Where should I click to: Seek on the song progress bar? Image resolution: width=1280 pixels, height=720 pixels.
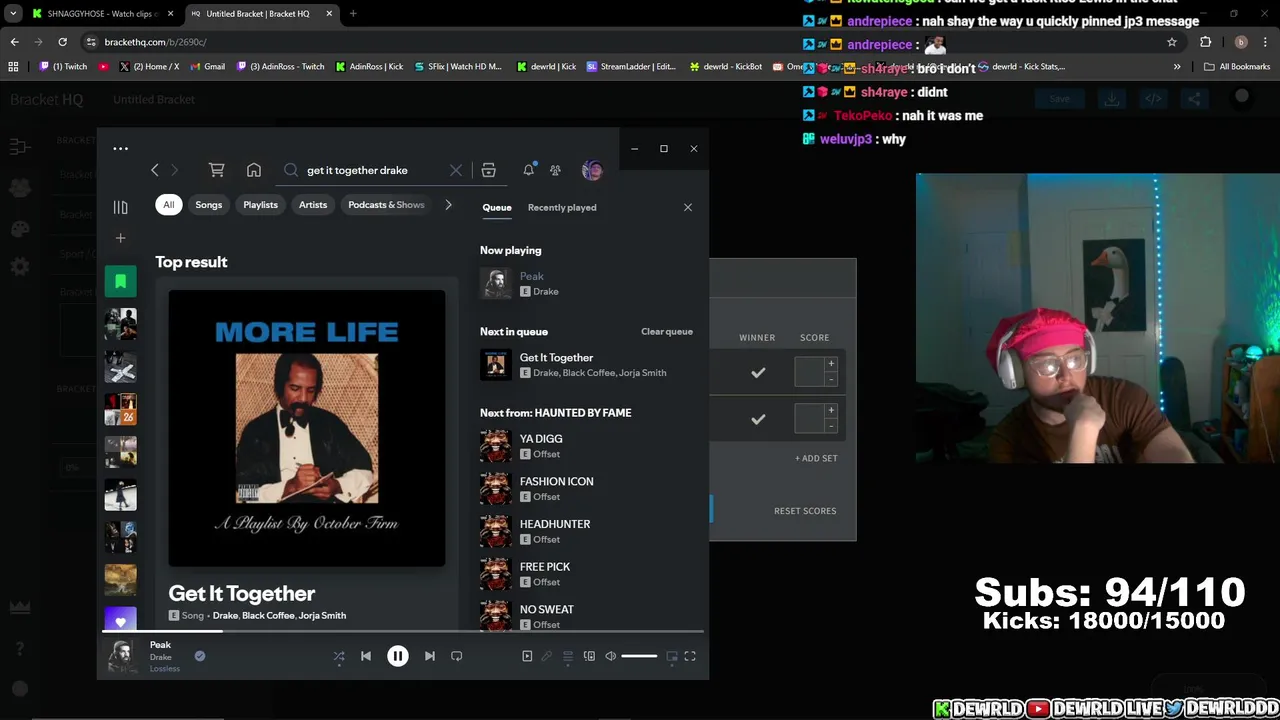403,631
